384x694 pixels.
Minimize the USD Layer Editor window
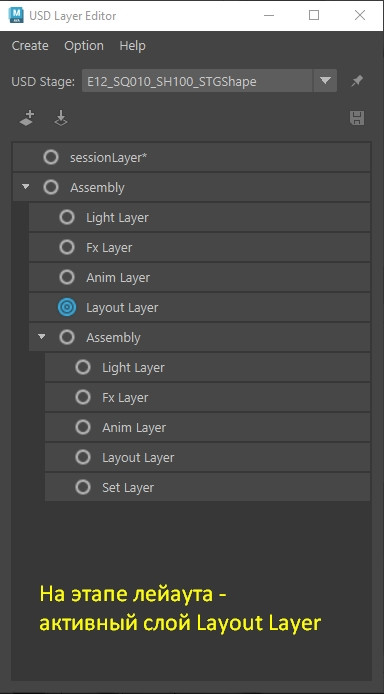click(x=268, y=15)
